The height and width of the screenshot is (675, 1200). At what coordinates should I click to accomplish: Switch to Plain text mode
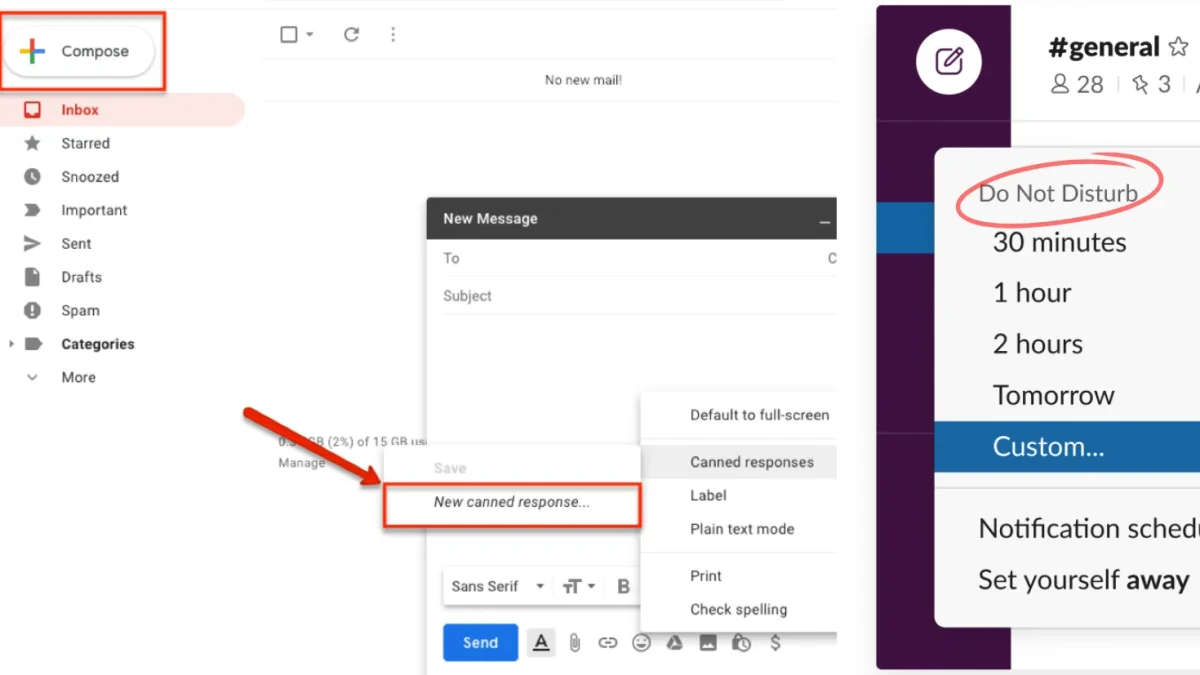(742, 529)
